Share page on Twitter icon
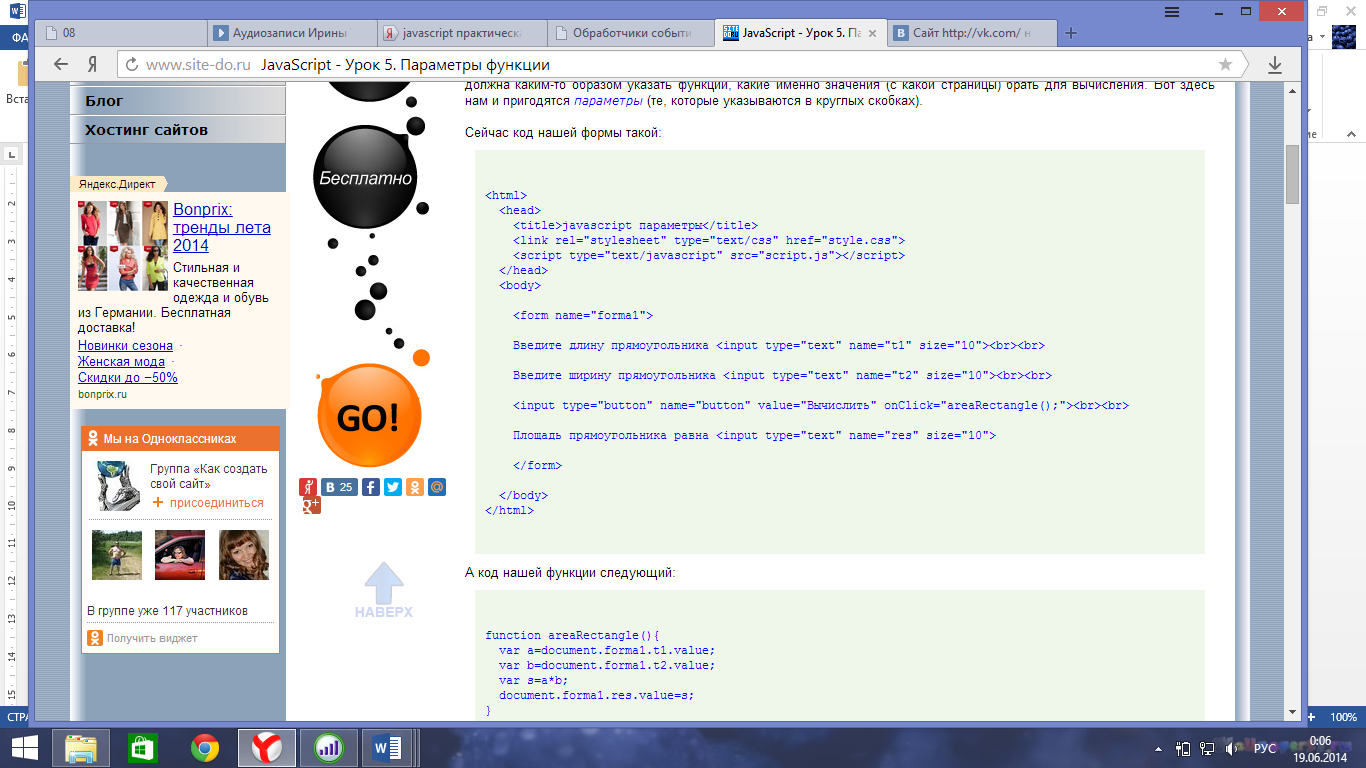The height and width of the screenshot is (768, 1366). click(x=392, y=487)
